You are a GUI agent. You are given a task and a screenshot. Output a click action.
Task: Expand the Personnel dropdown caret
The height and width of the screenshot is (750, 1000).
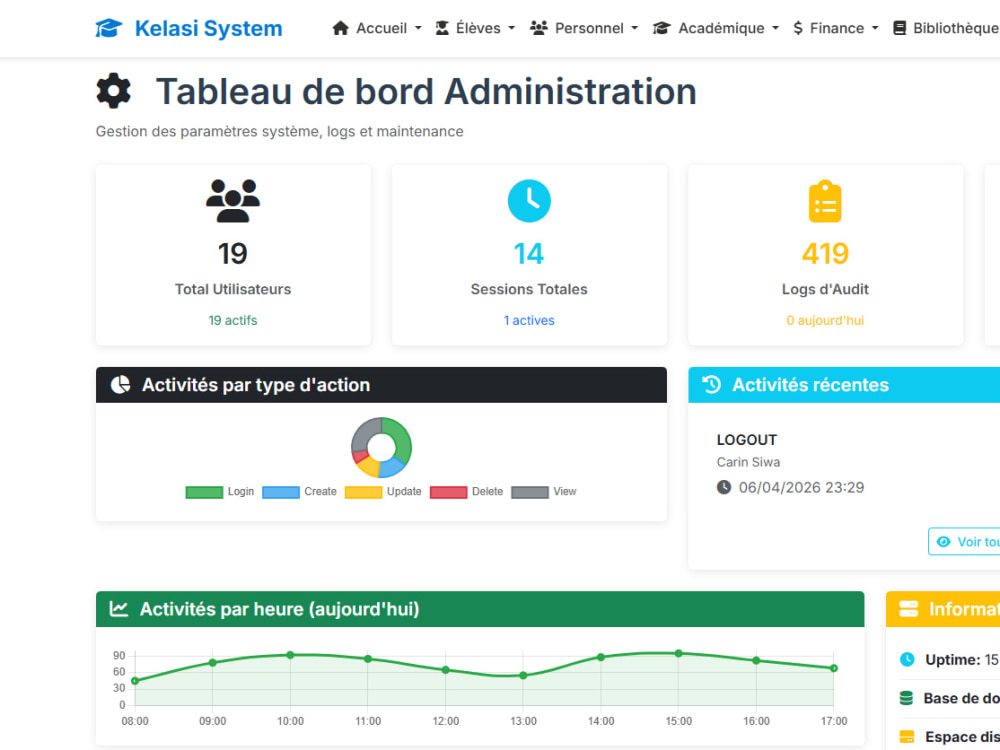tap(635, 28)
